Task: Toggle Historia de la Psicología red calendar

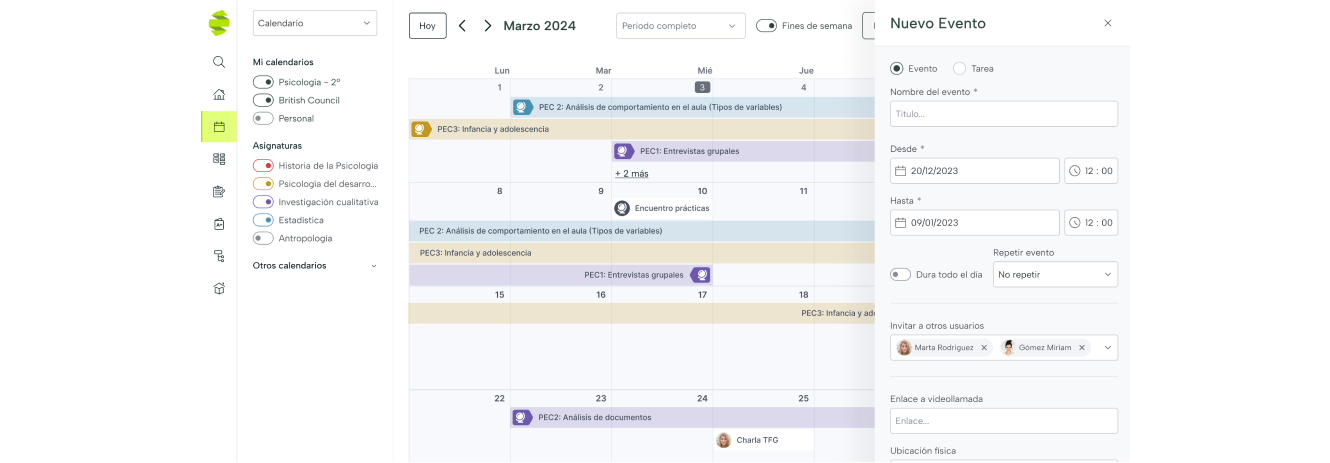Action: tap(263, 166)
